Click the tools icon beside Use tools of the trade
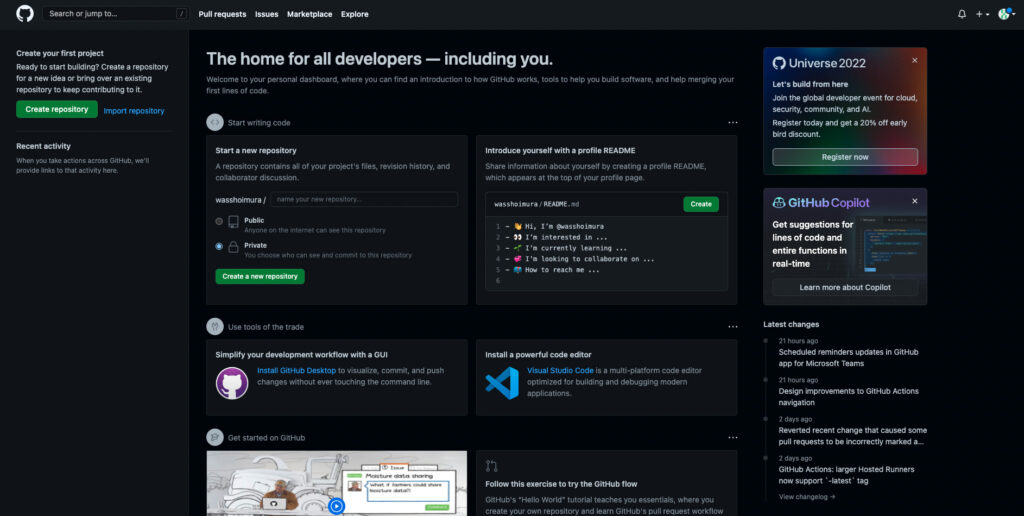This screenshot has height=516, width=1024. 215,327
